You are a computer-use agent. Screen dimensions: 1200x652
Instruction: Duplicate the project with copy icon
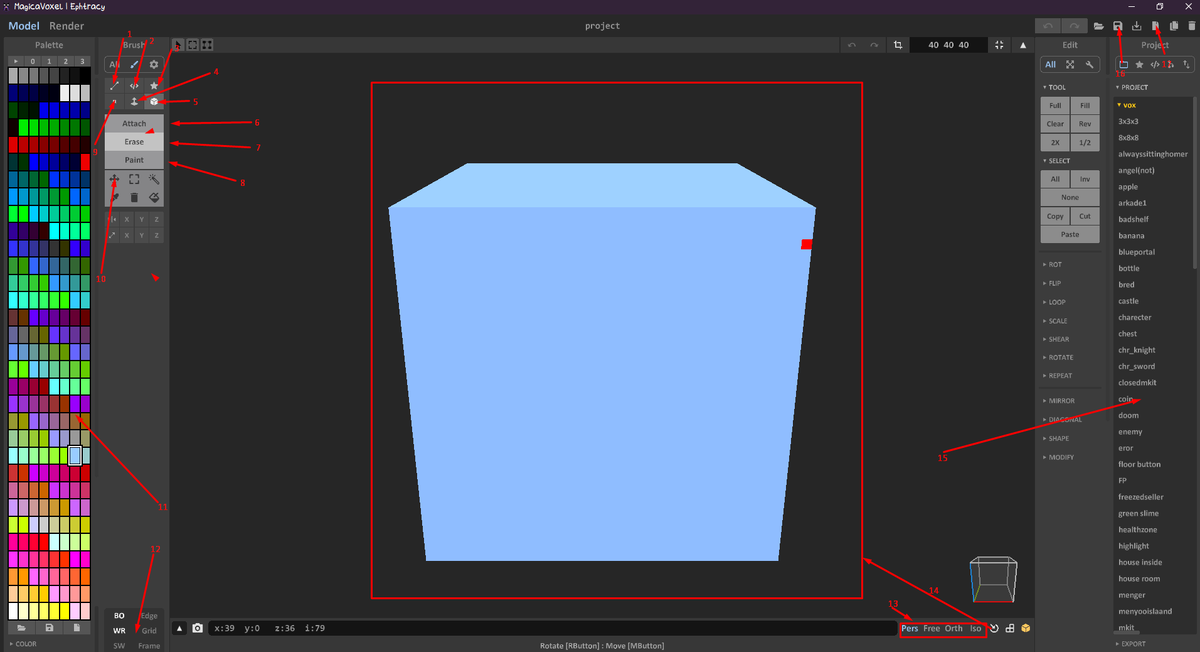[1174, 26]
